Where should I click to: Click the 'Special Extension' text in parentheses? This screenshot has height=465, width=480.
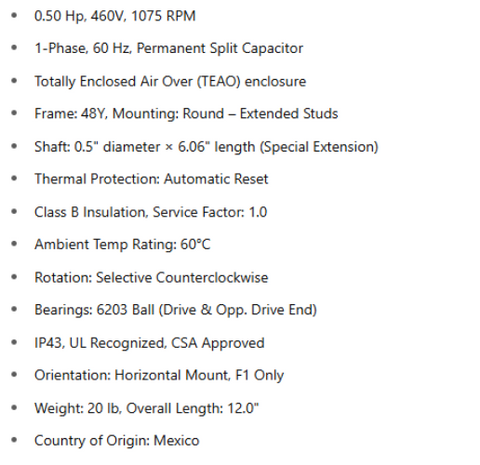[x=319, y=147]
